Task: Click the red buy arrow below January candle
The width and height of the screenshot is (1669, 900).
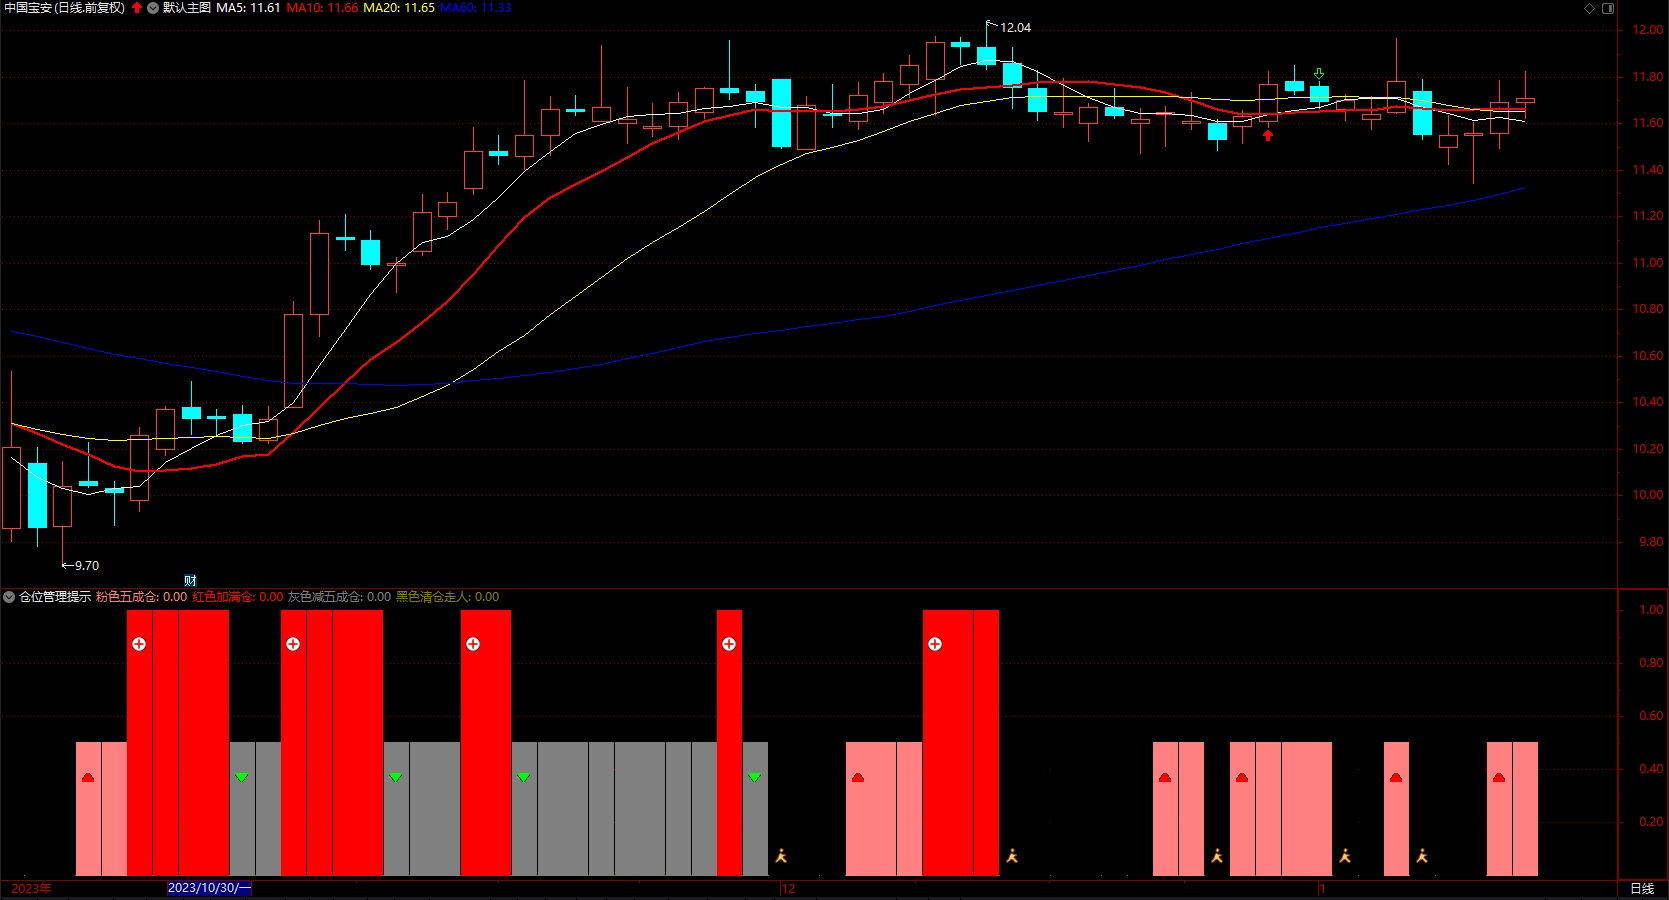Action: point(1268,135)
